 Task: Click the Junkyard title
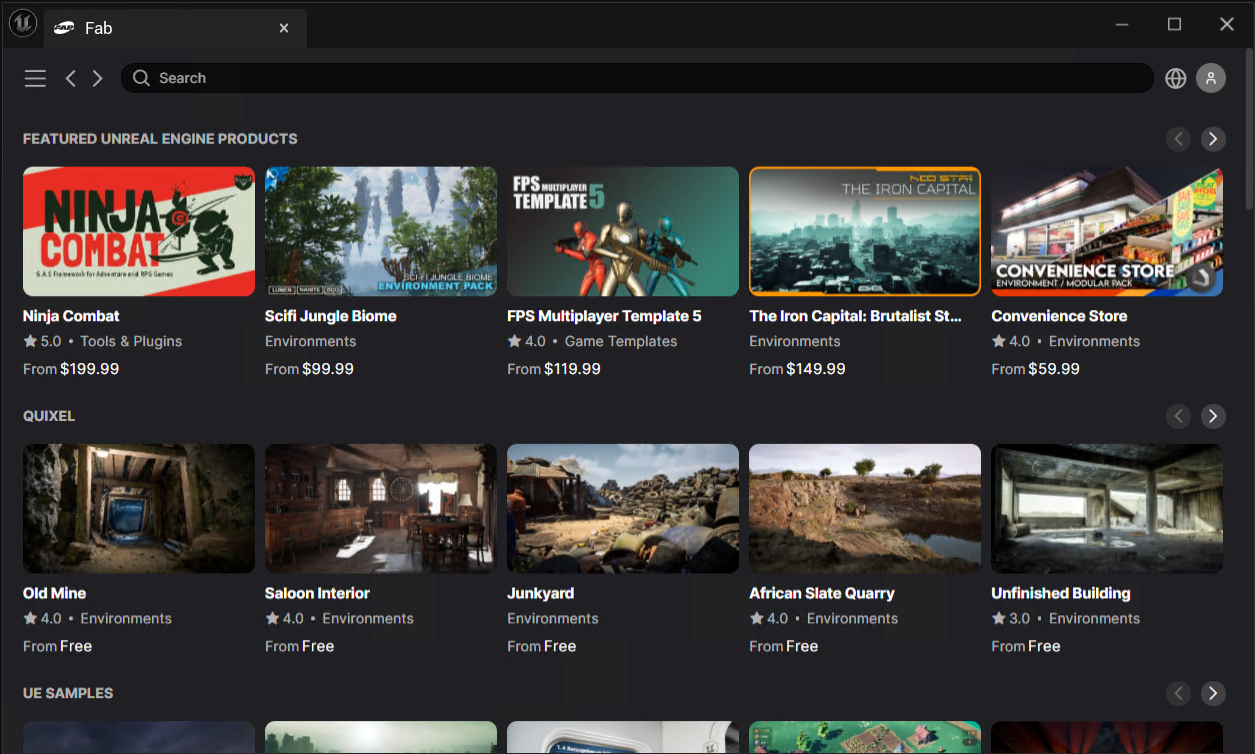point(540,593)
